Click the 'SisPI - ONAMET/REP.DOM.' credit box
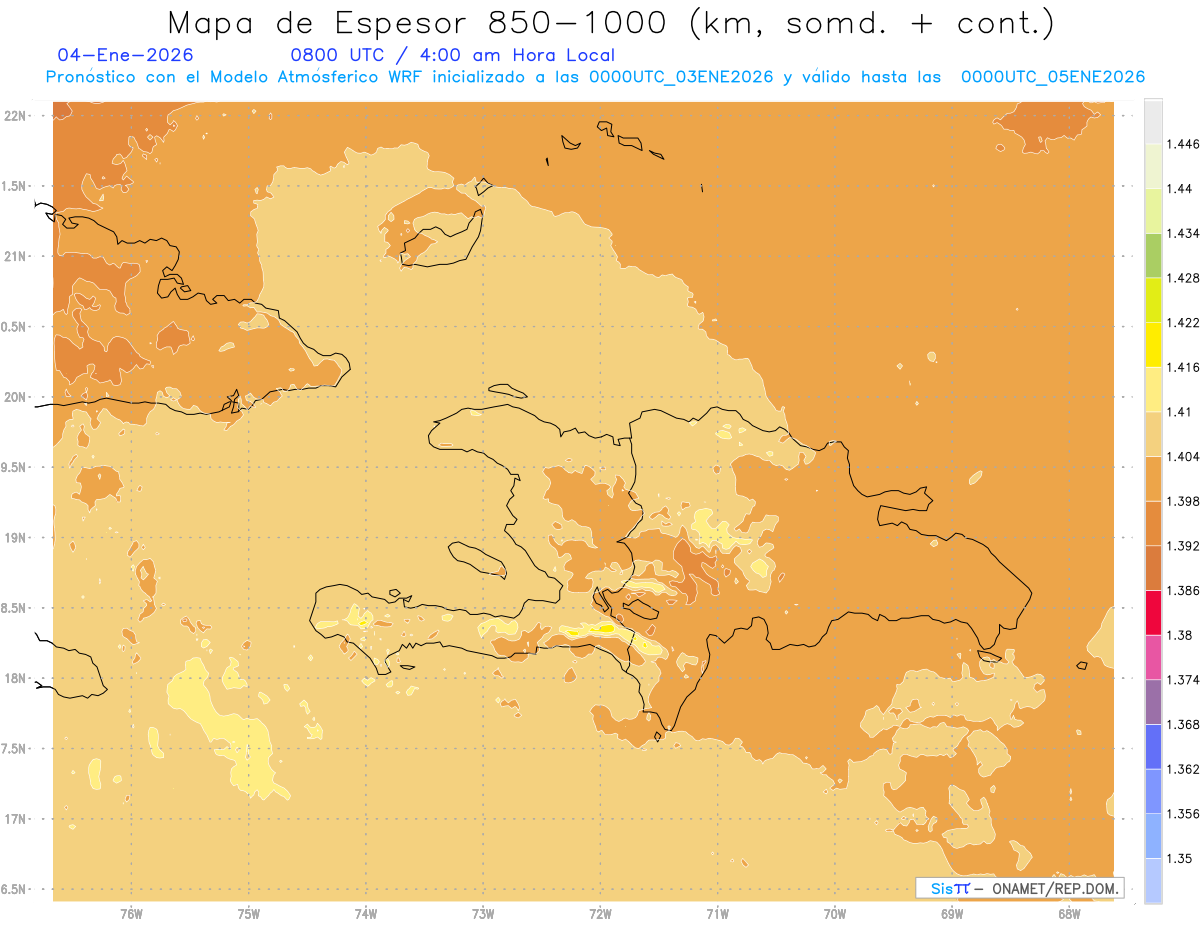1200x927 pixels. (1019, 888)
